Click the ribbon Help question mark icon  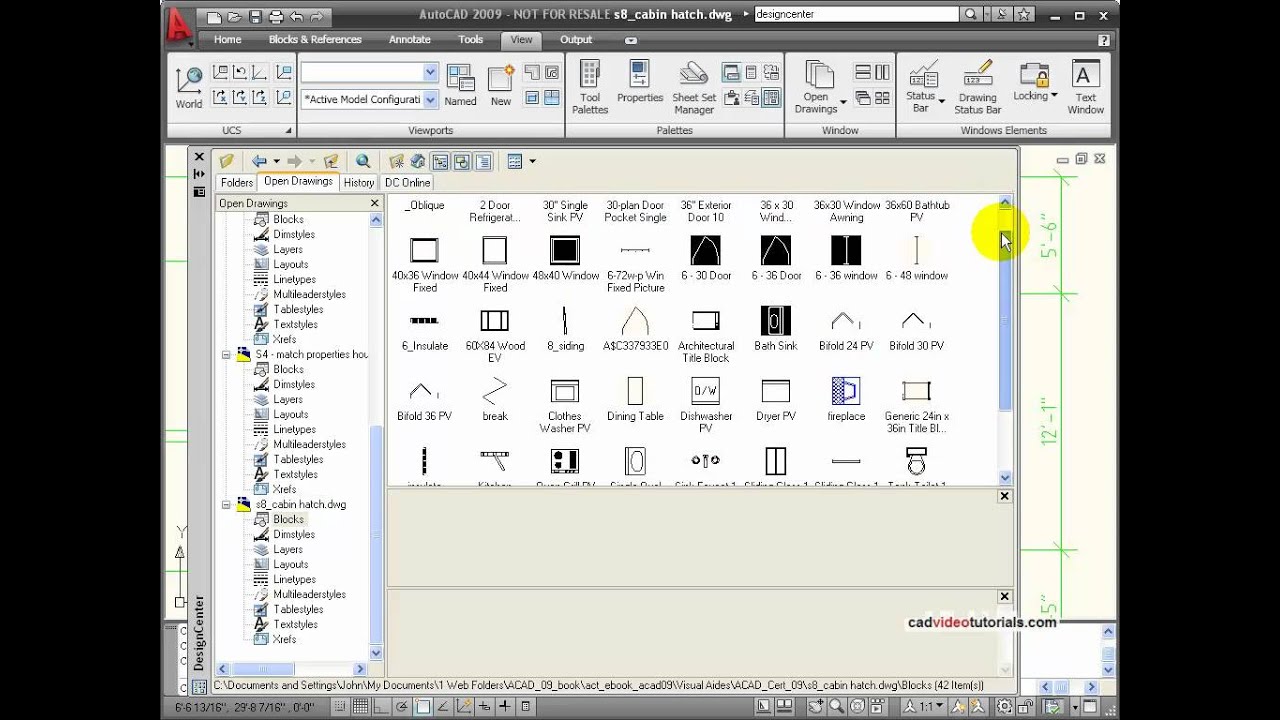click(x=1103, y=40)
